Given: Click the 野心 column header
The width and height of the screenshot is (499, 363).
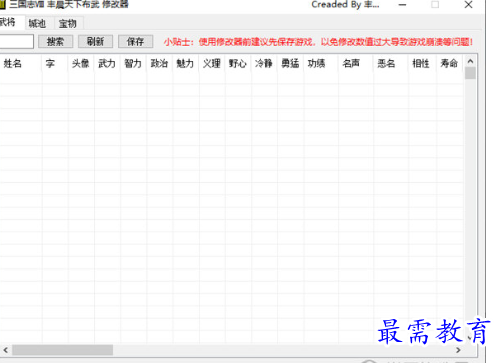Looking at the screenshot, I should pos(238,63).
